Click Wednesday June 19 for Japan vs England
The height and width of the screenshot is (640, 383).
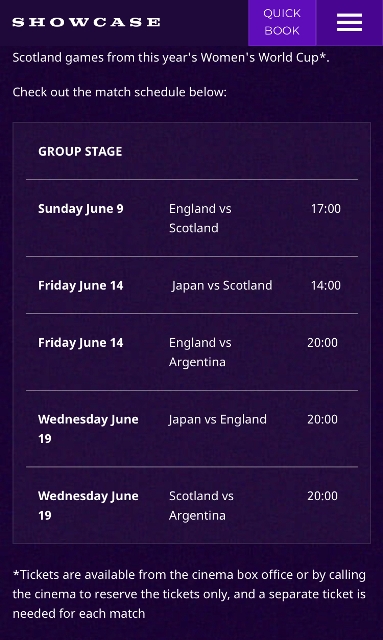[x=88, y=429]
